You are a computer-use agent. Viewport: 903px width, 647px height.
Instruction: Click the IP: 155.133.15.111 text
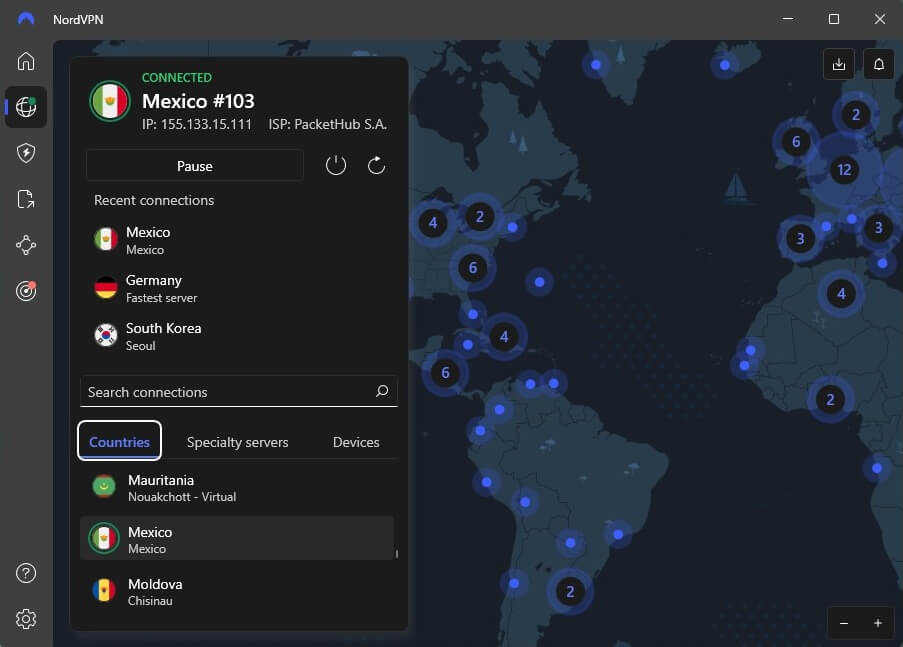(x=197, y=124)
